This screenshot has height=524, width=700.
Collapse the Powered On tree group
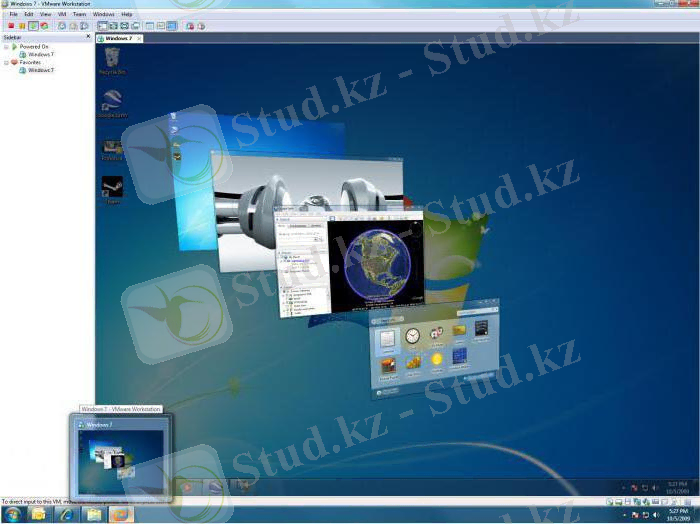point(6,46)
